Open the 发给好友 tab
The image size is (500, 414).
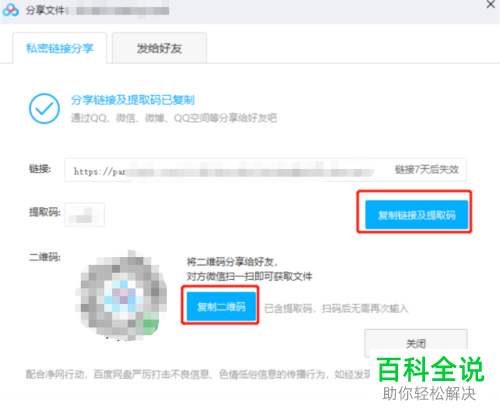159,48
